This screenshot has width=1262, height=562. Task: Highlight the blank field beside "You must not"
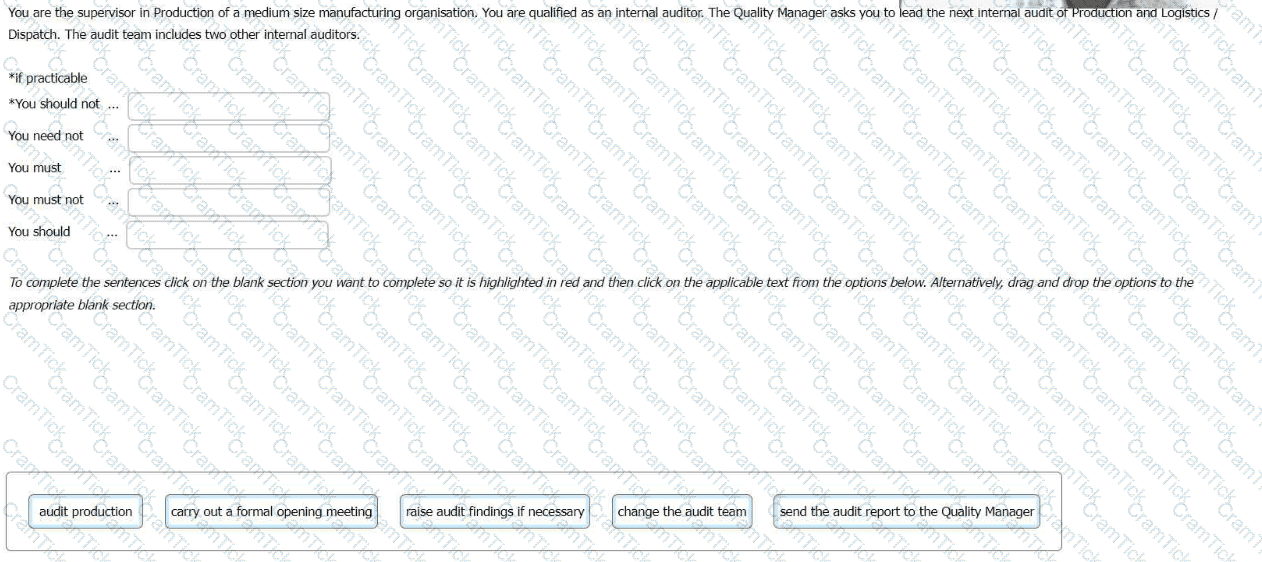[229, 202]
